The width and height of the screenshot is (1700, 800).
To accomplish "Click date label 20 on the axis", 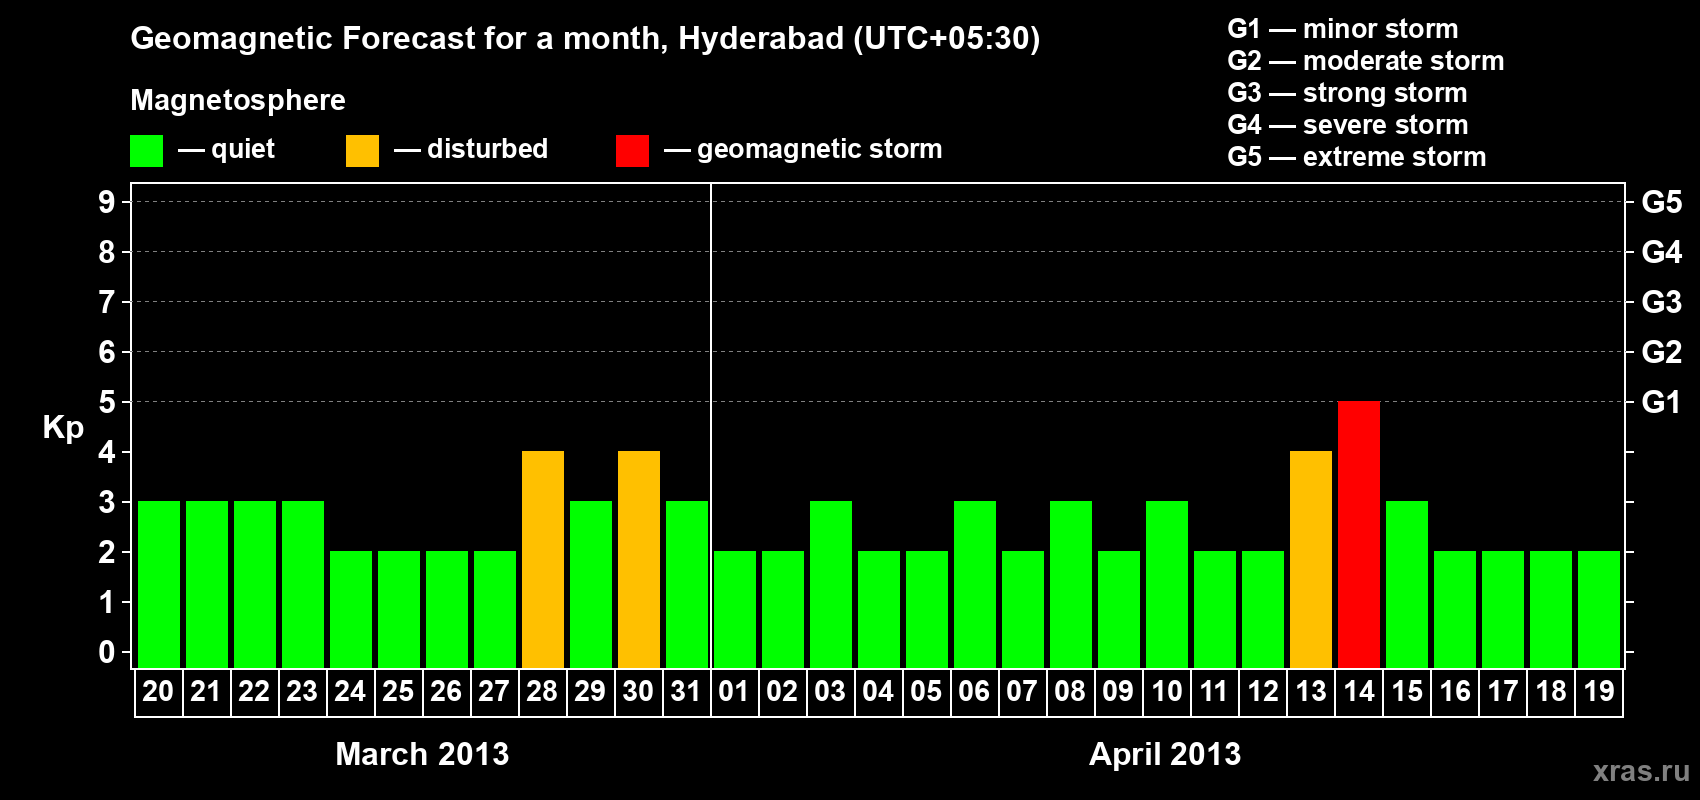I will point(158,692).
